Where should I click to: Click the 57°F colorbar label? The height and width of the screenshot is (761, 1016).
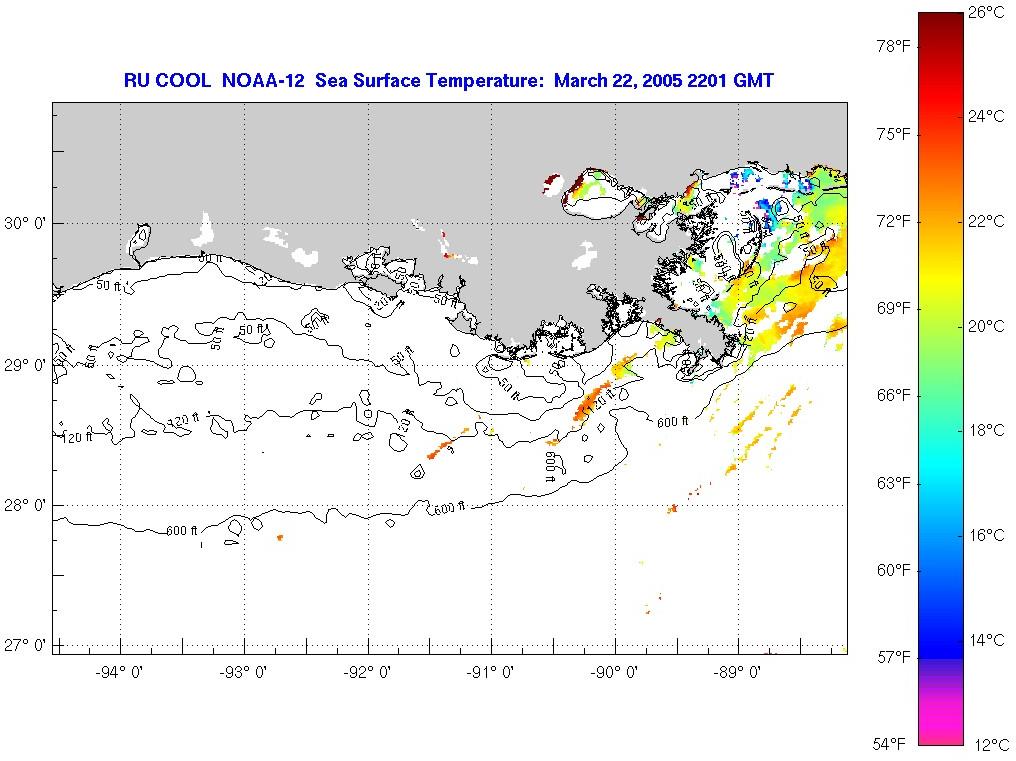click(x=893, y=658)
